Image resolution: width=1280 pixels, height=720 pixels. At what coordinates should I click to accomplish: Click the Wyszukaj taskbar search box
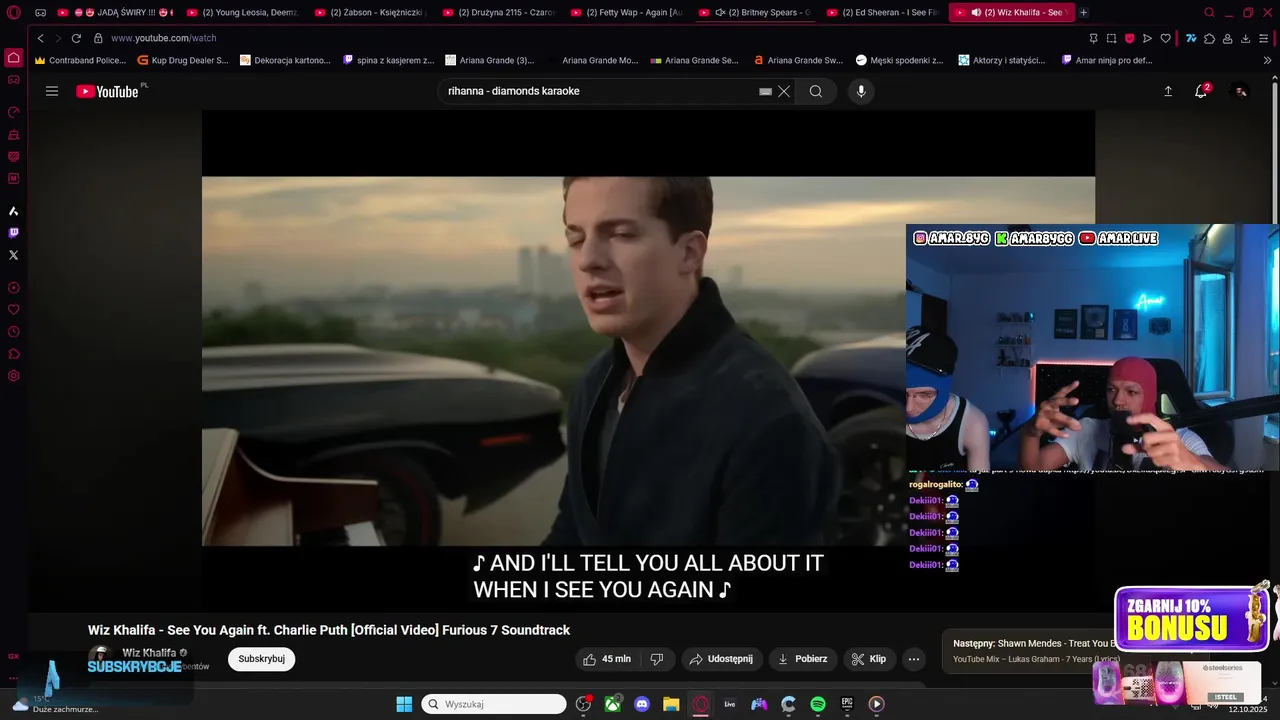[x=494, y=704]
